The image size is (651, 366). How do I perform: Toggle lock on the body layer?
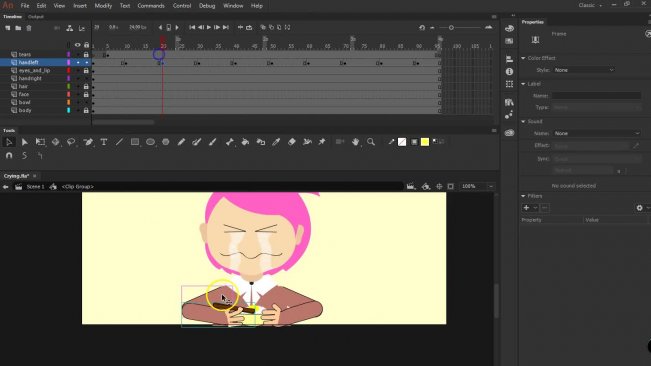(86, 110)
